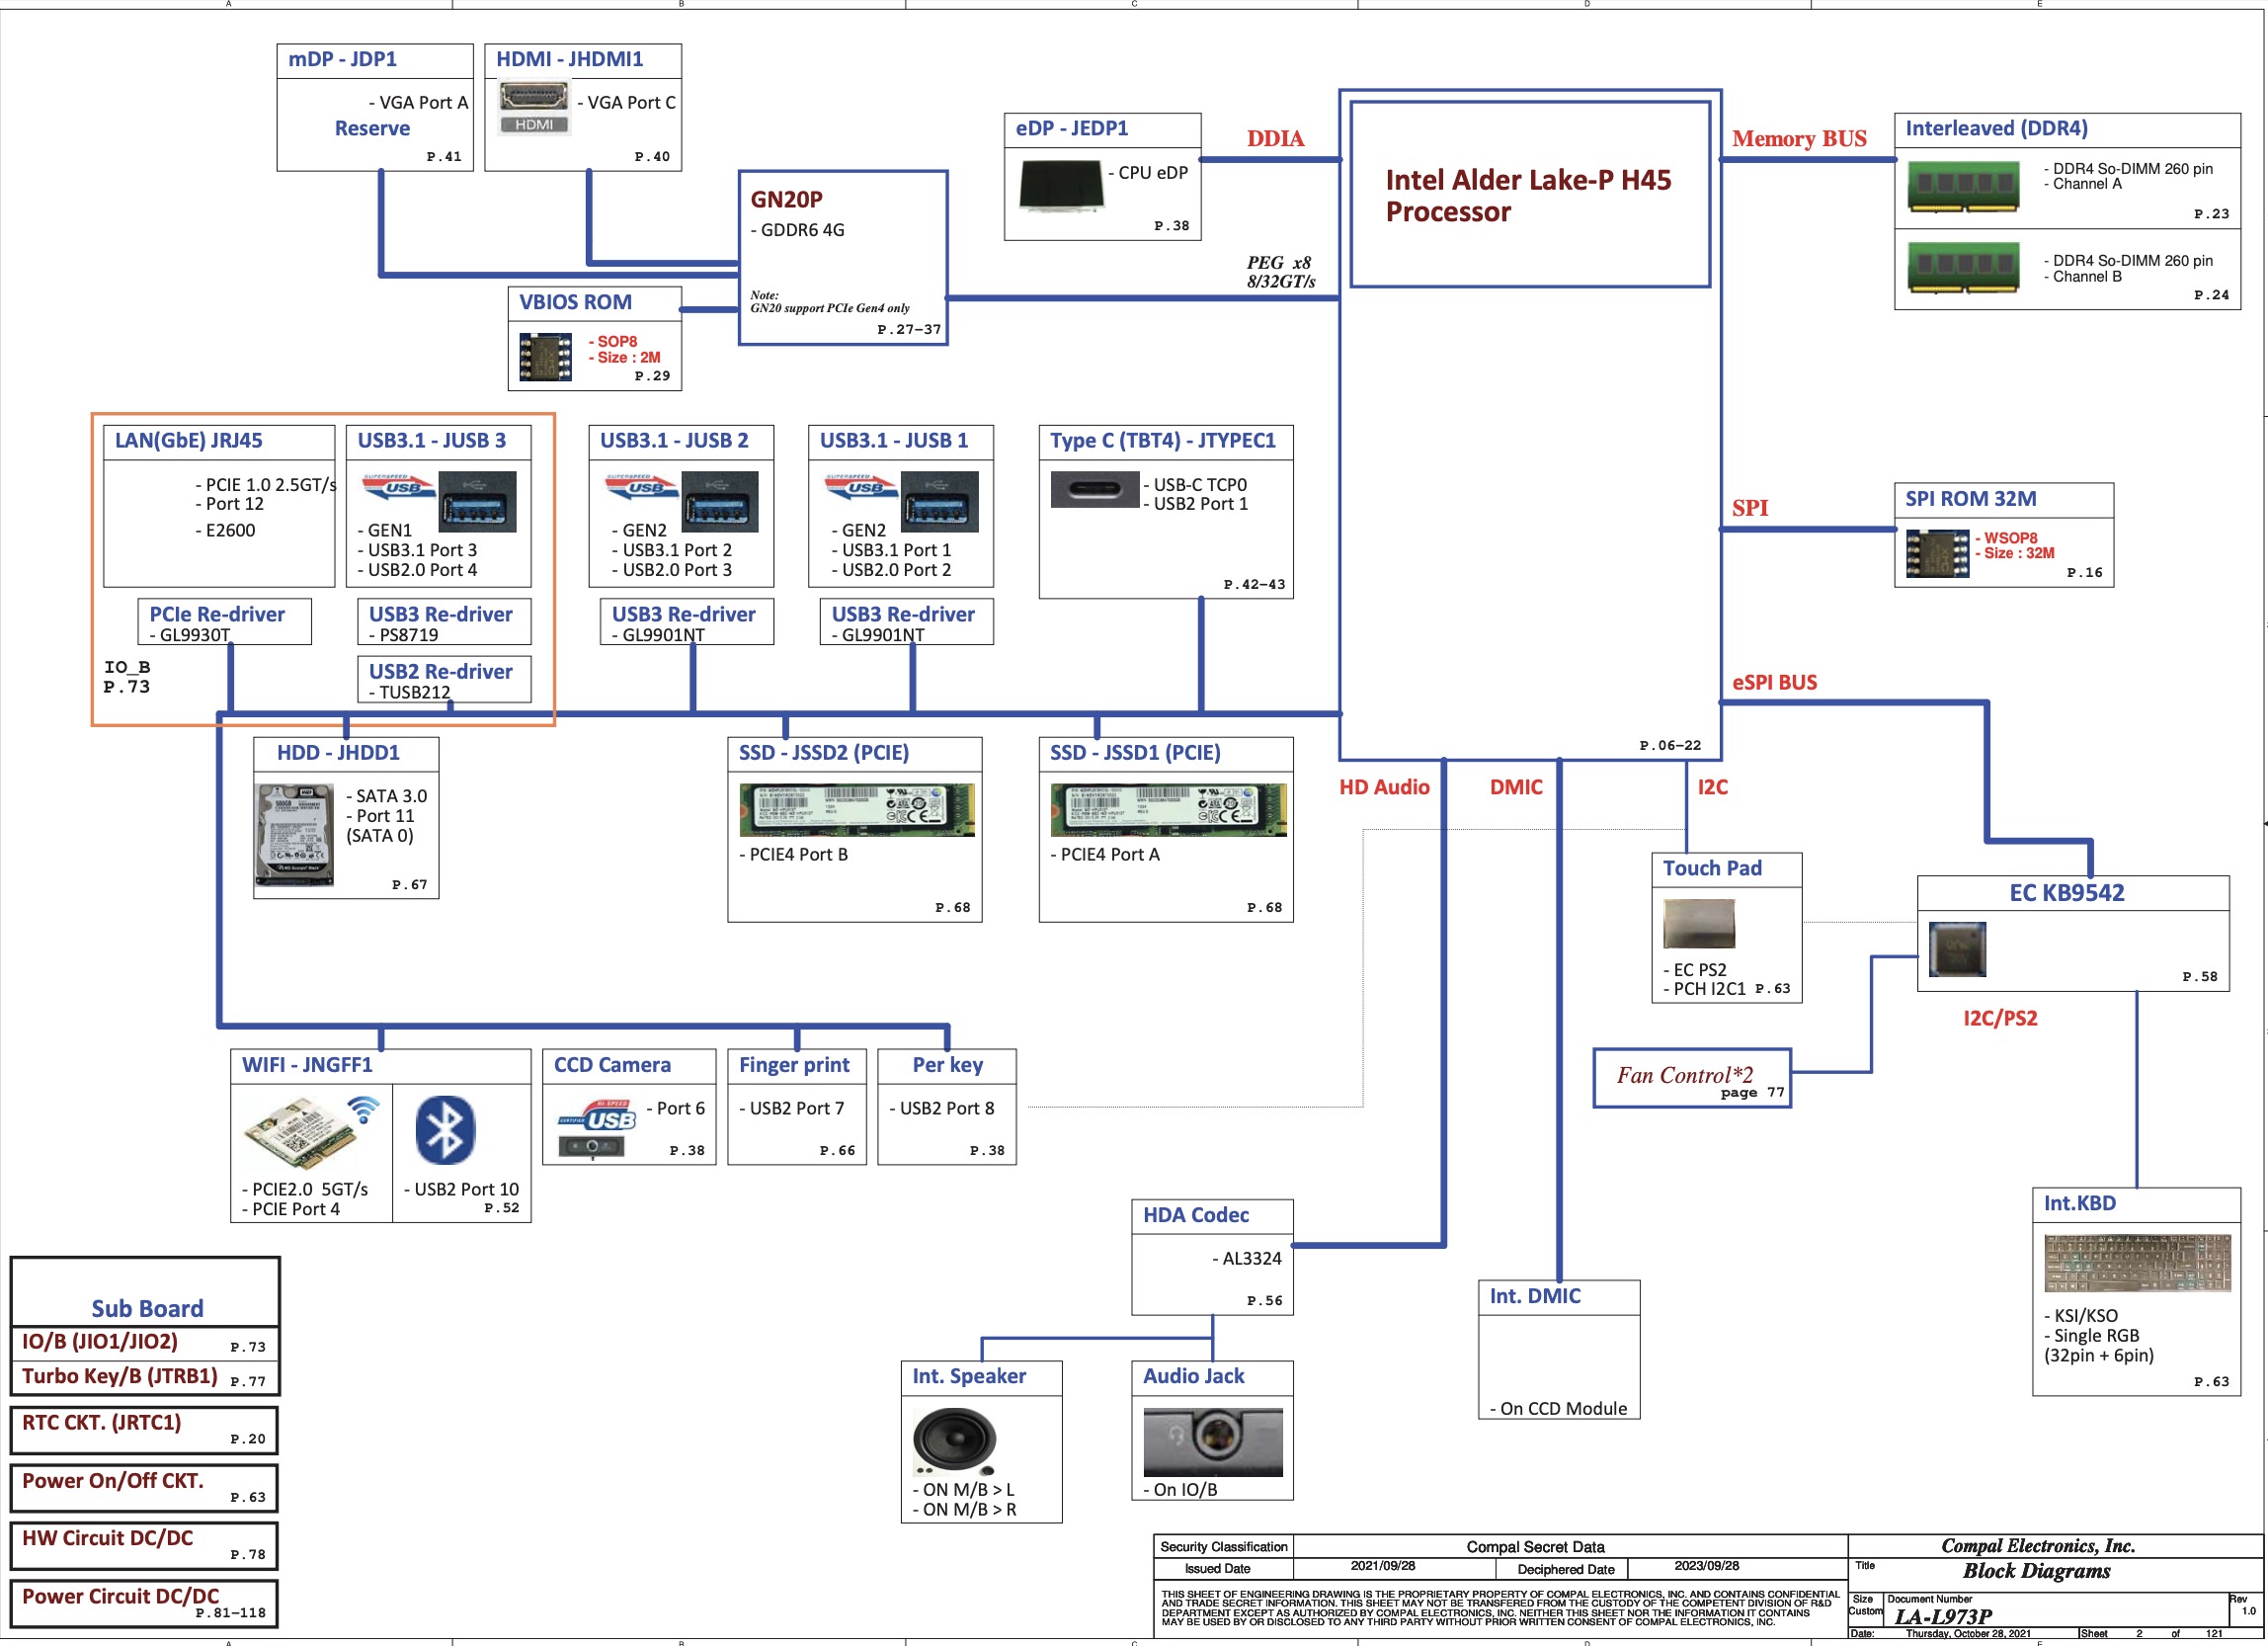
Task: Select the Intel Alder Lake-P H45 Processor block
Action: tap(1529, 195)
